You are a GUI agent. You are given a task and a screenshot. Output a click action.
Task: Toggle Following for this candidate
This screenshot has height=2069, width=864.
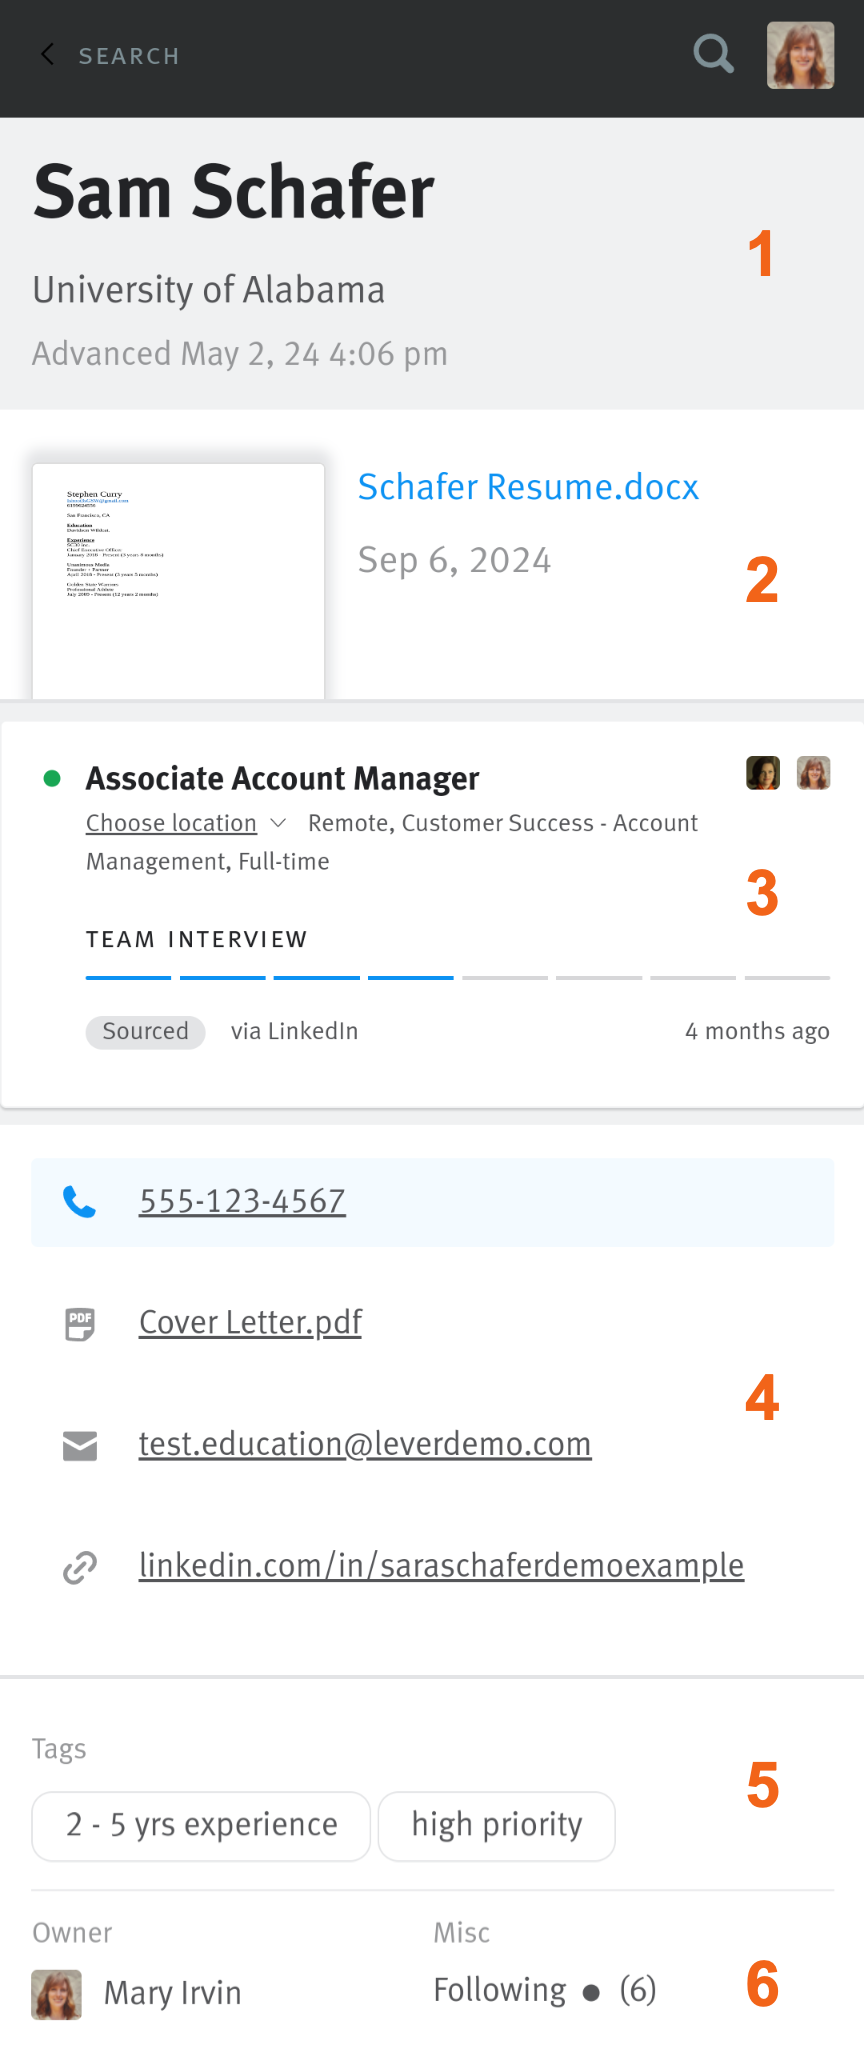[499, 1990]
